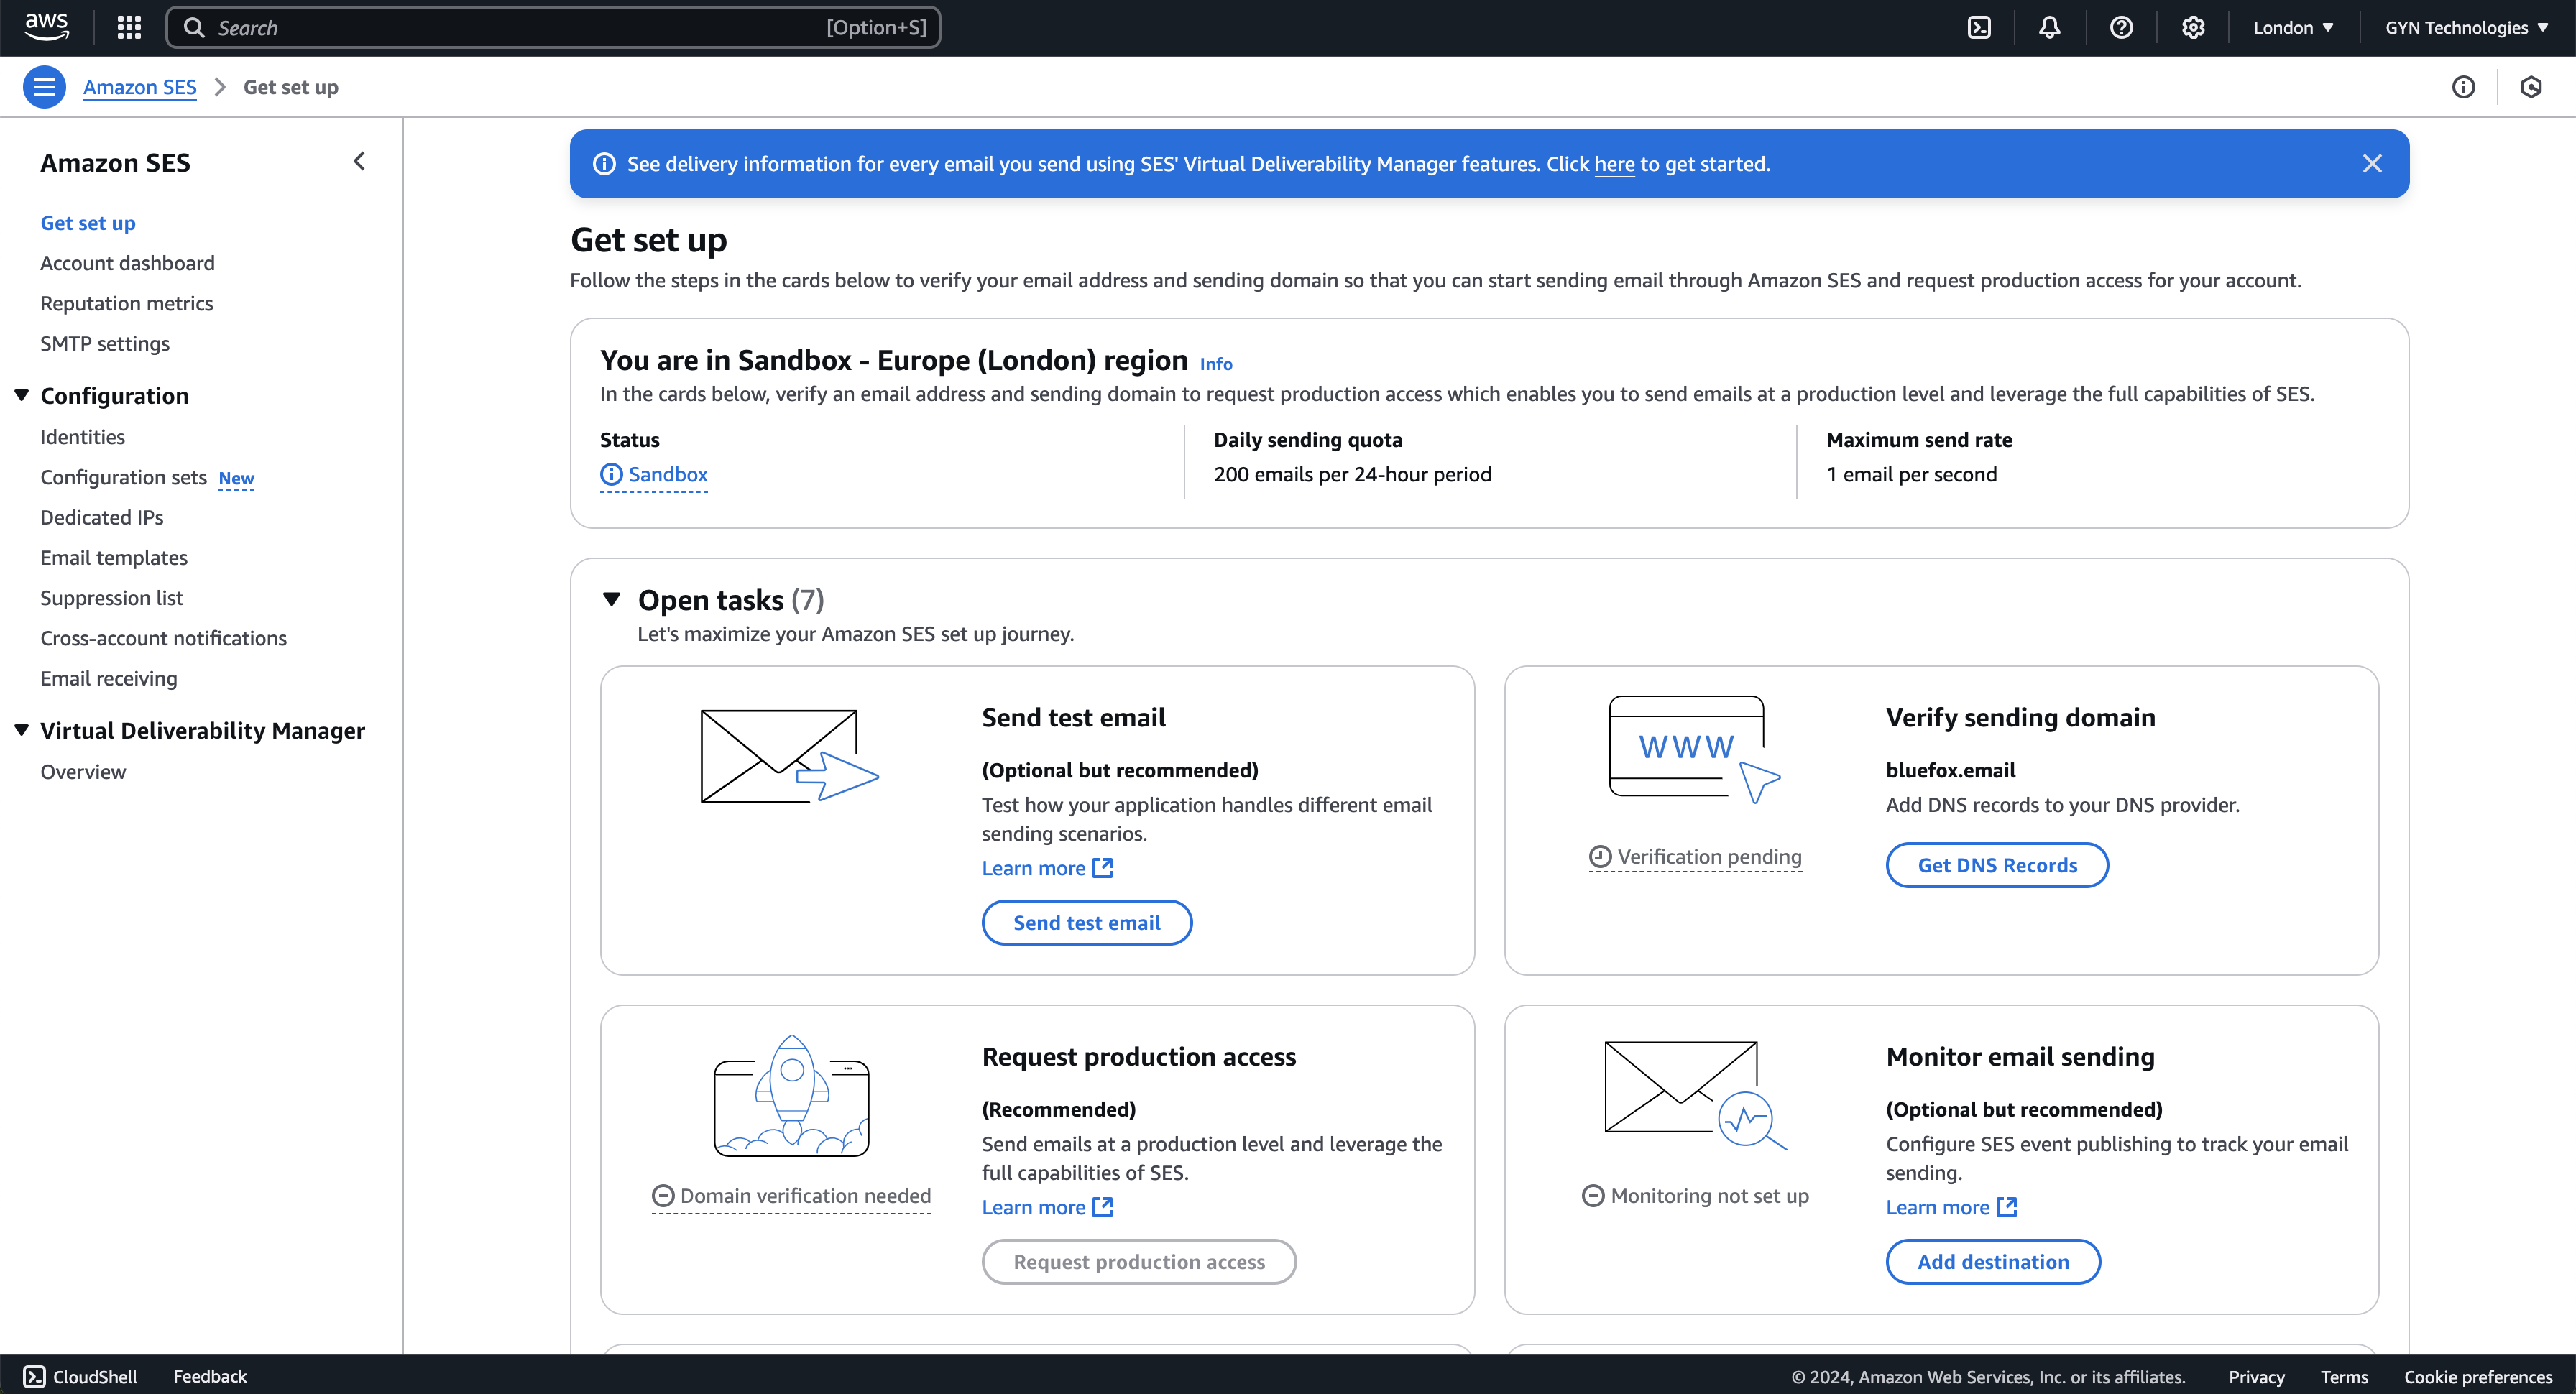Open the hamburger navigation menu

pyautogui.click(x=44, y=86)
